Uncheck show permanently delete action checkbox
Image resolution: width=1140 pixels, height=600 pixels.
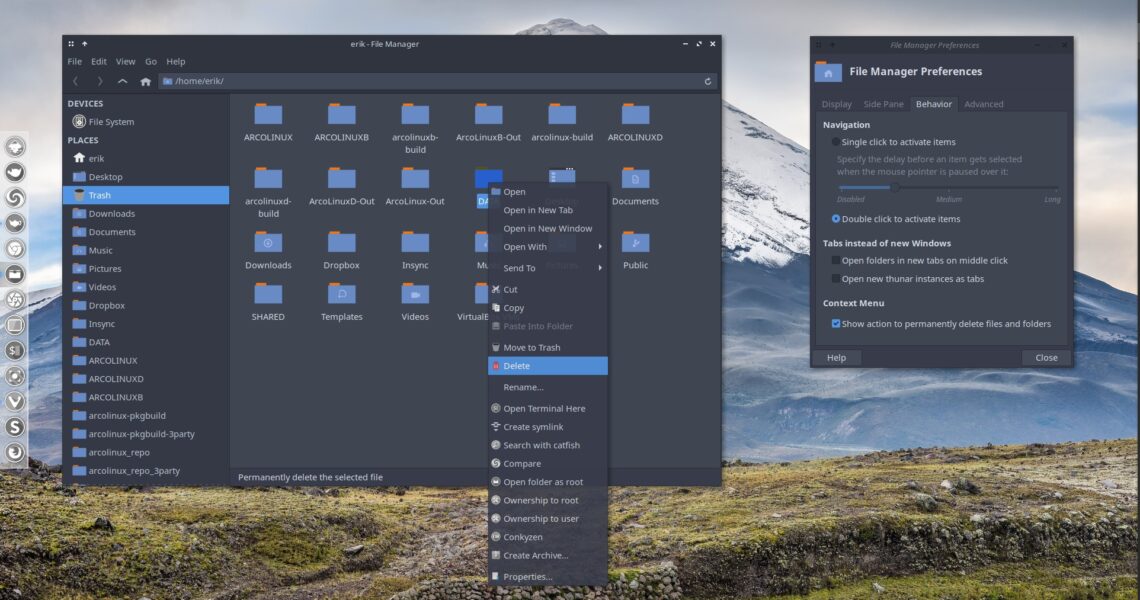tap(836, 324)
